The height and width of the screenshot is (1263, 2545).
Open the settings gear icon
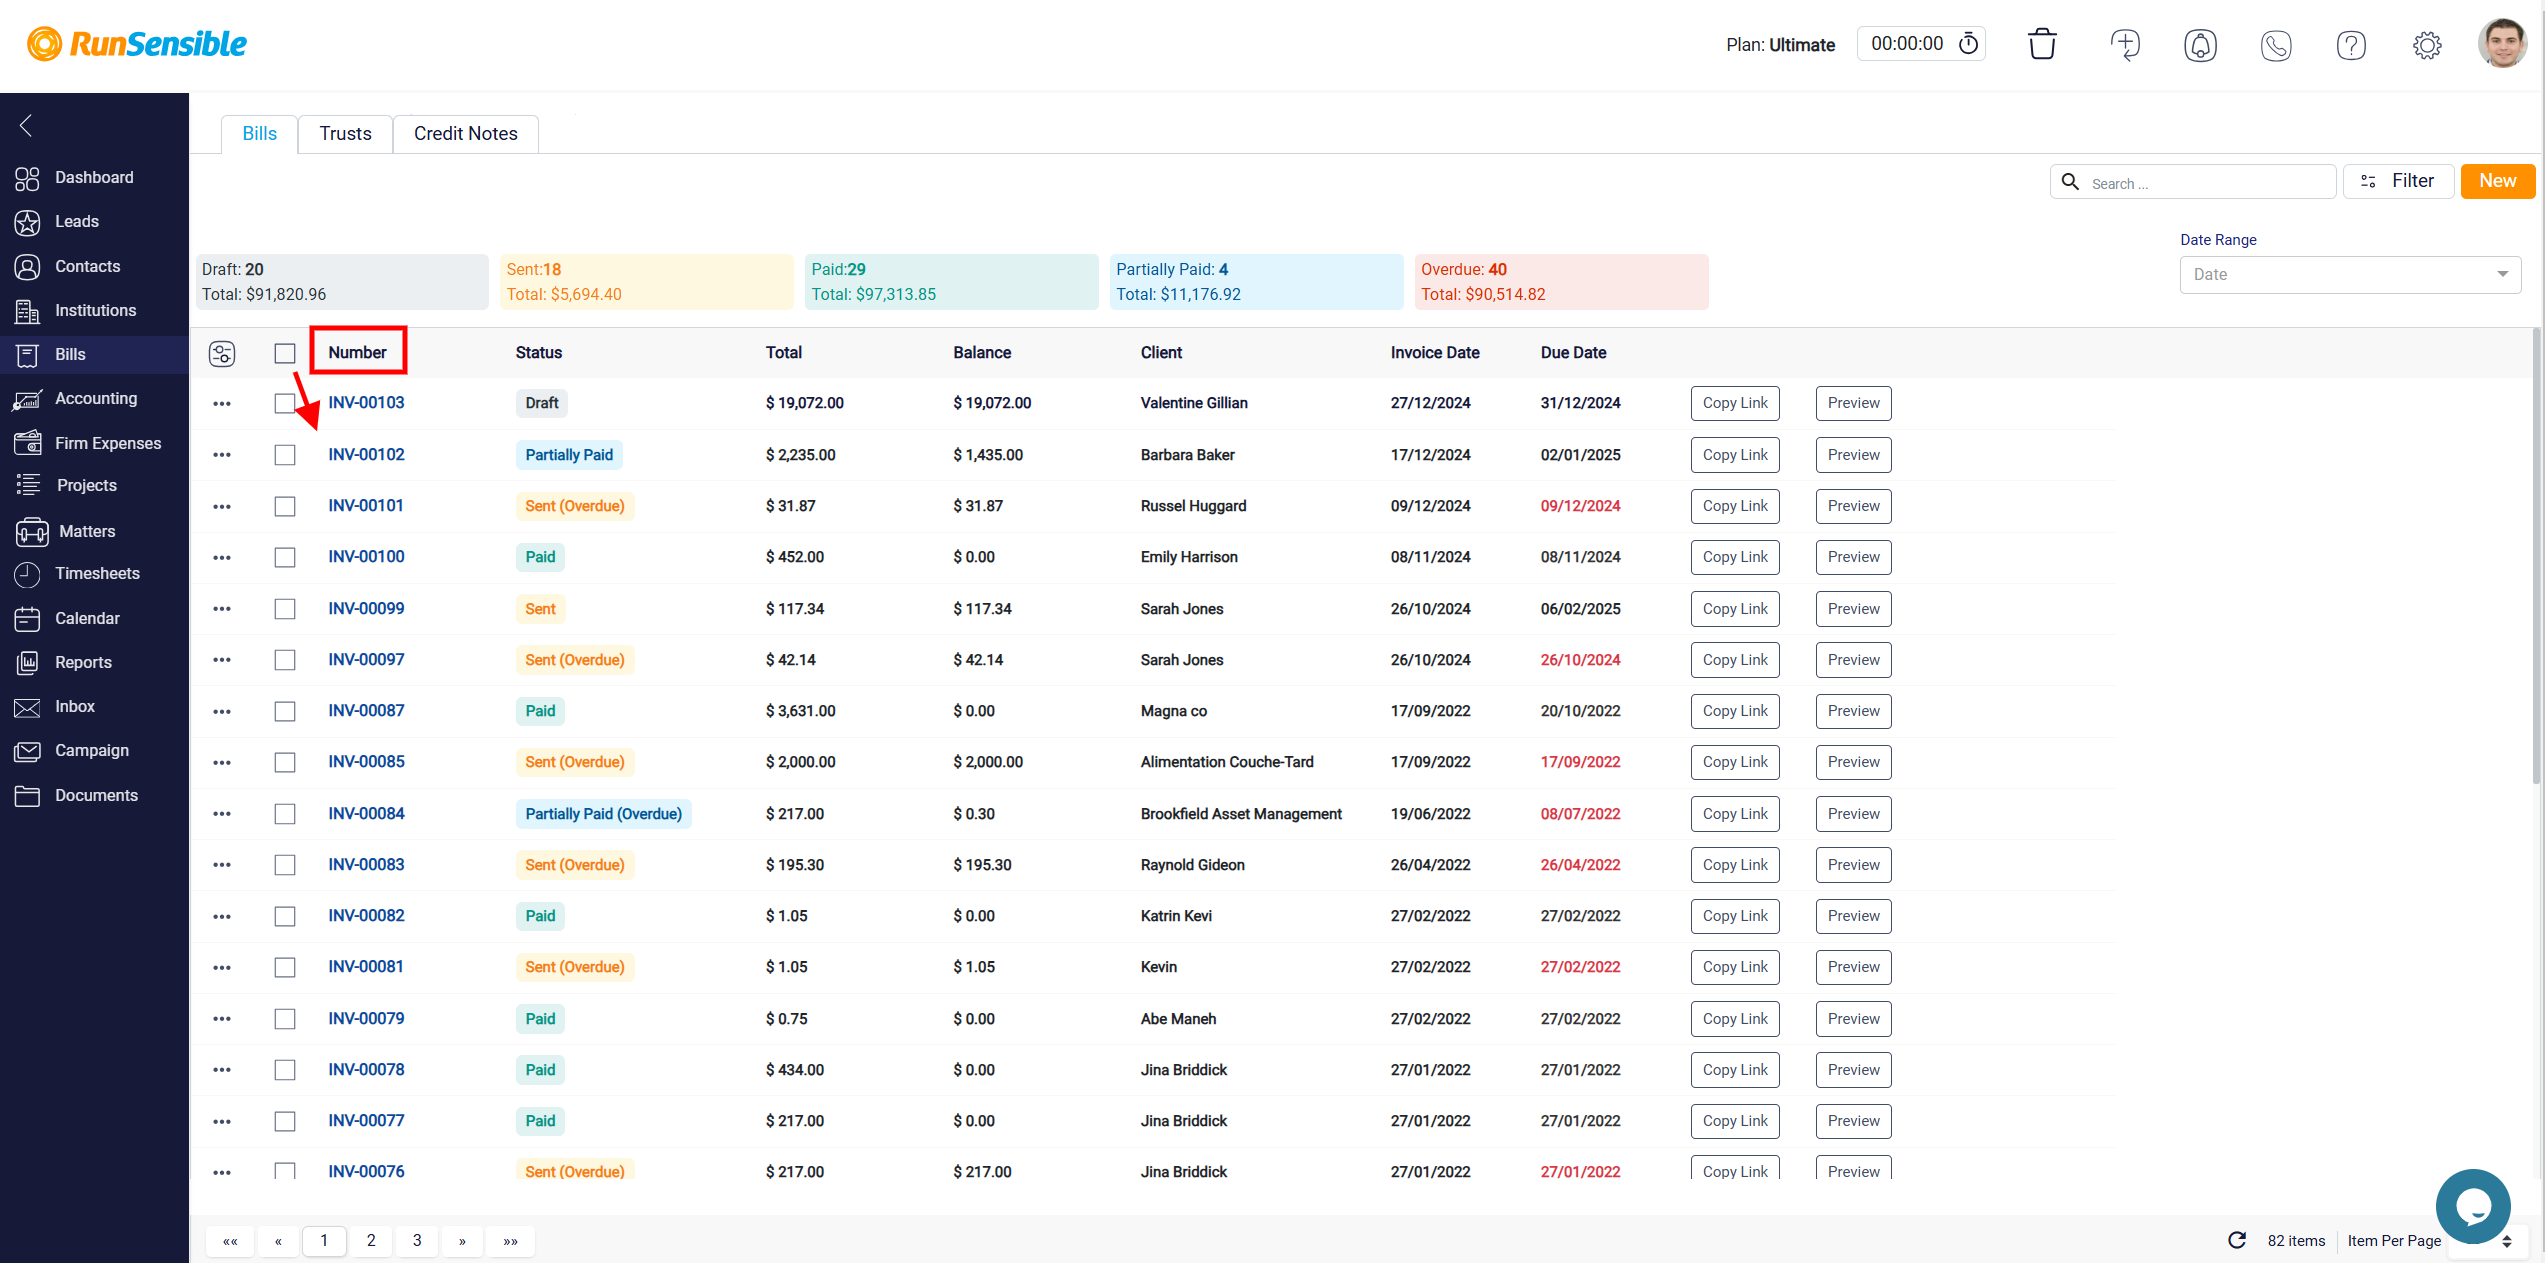pyautogui.click(x=2427, y=44)
